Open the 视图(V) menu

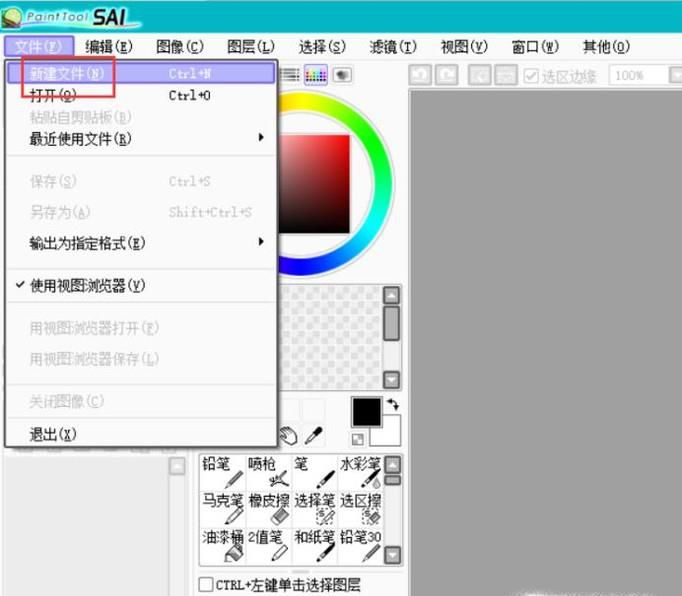[464, 47]
